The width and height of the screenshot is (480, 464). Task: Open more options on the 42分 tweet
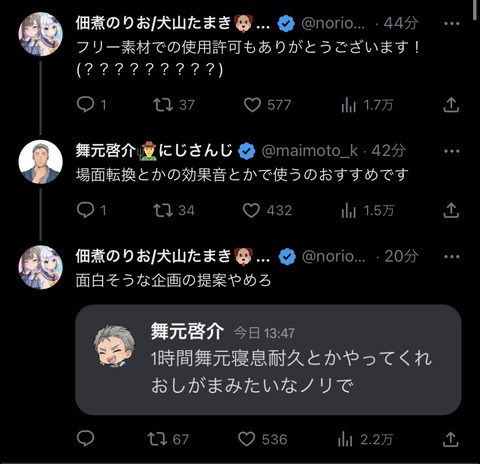tap(452, 151)
